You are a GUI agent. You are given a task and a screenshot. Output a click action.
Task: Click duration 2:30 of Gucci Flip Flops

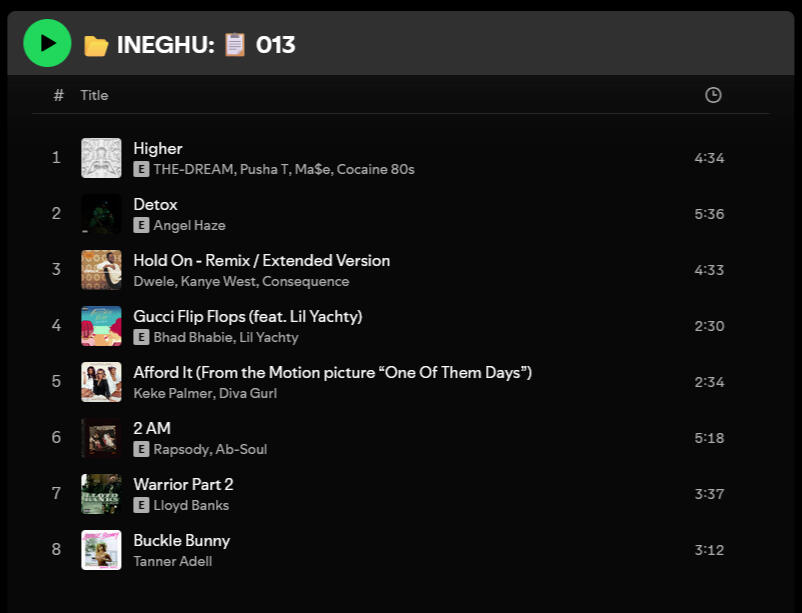[709, 326]
